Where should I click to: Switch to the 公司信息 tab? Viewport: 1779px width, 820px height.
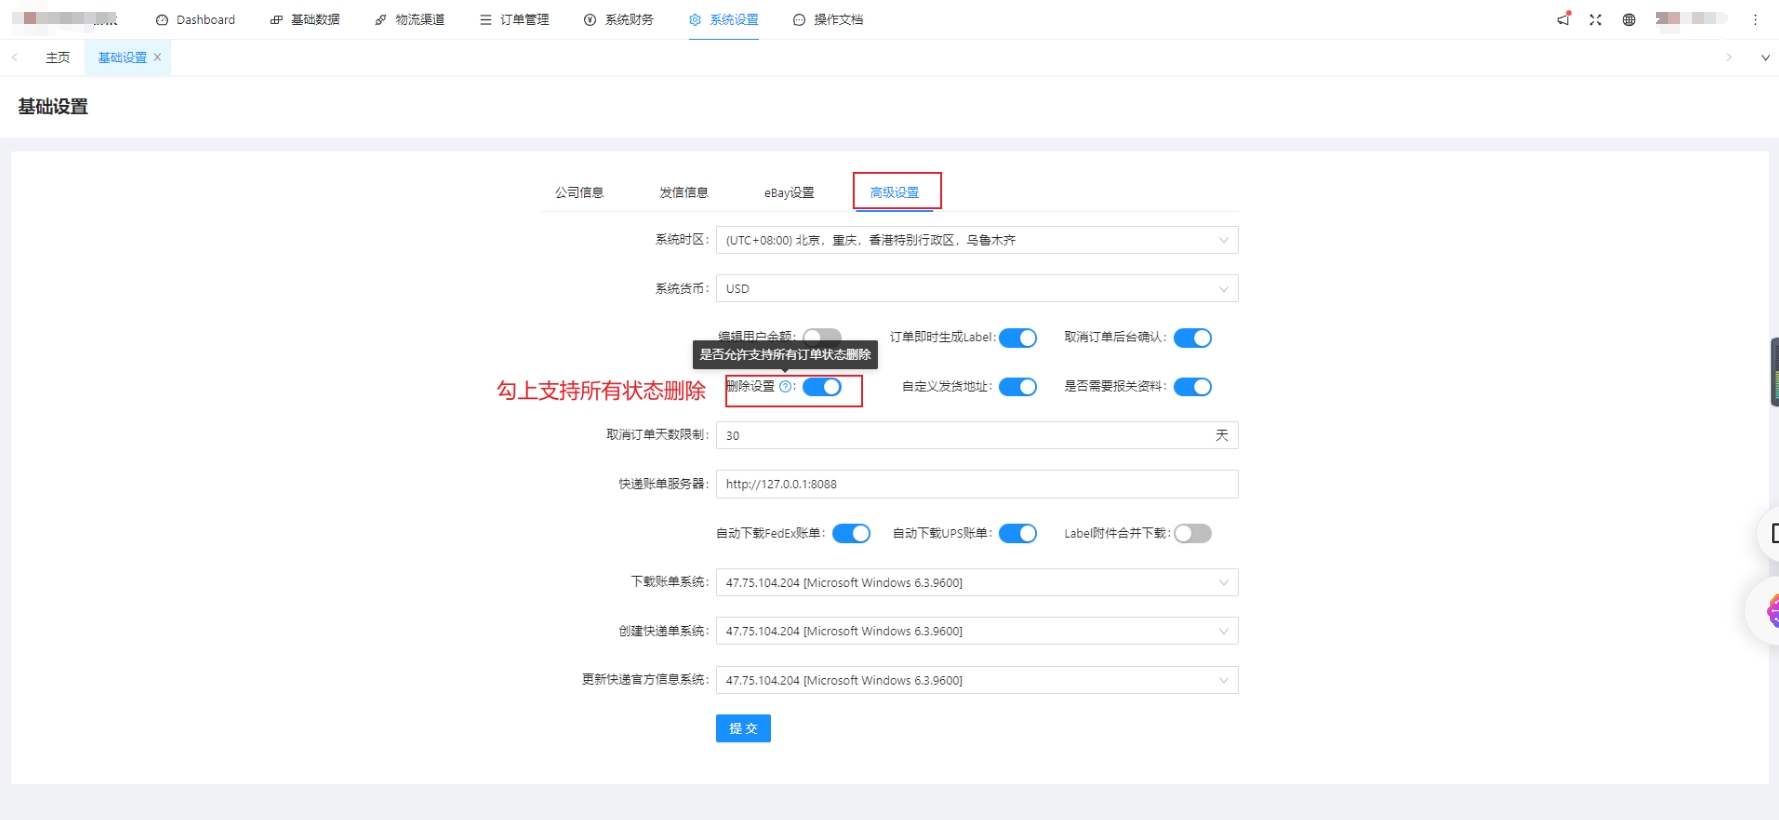coord(580,193)
